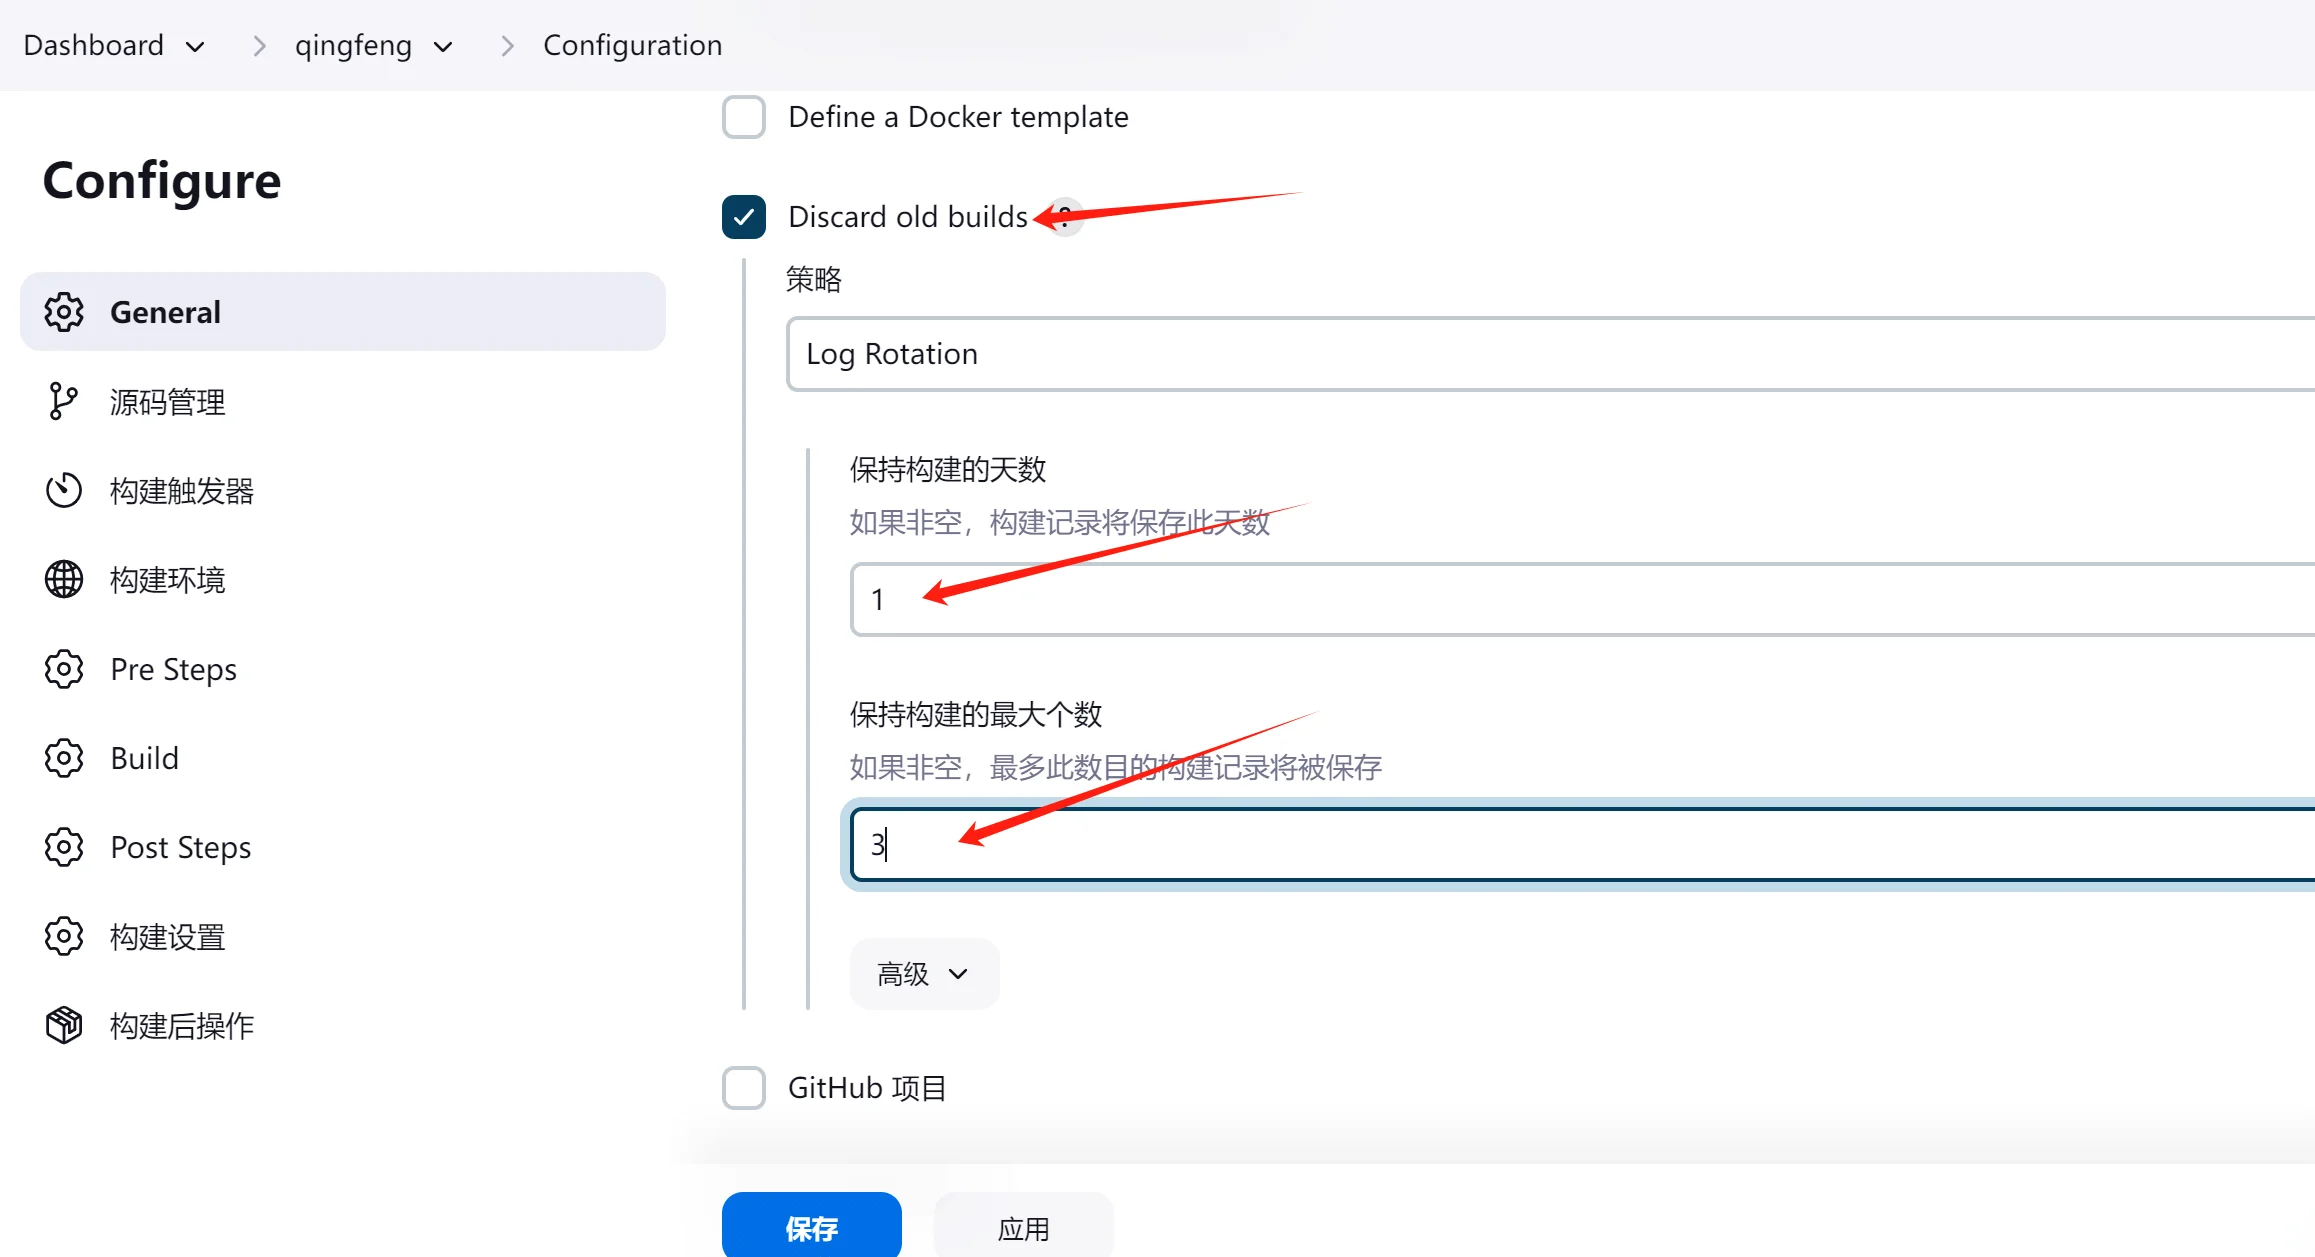
Task: Navigate to the Build section
Action: [343, 758]
